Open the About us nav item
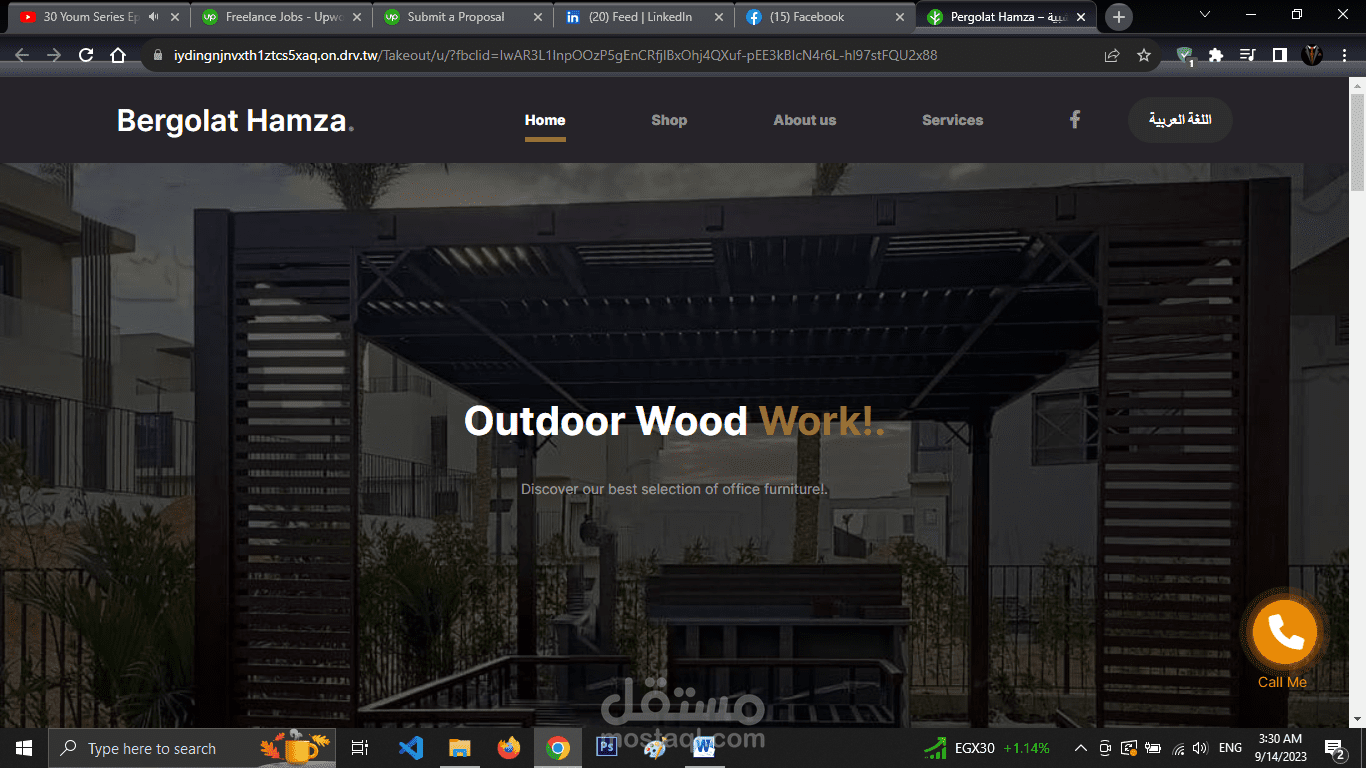The height and width of the screenshot is (768, 1366). (x=805, y=120)
